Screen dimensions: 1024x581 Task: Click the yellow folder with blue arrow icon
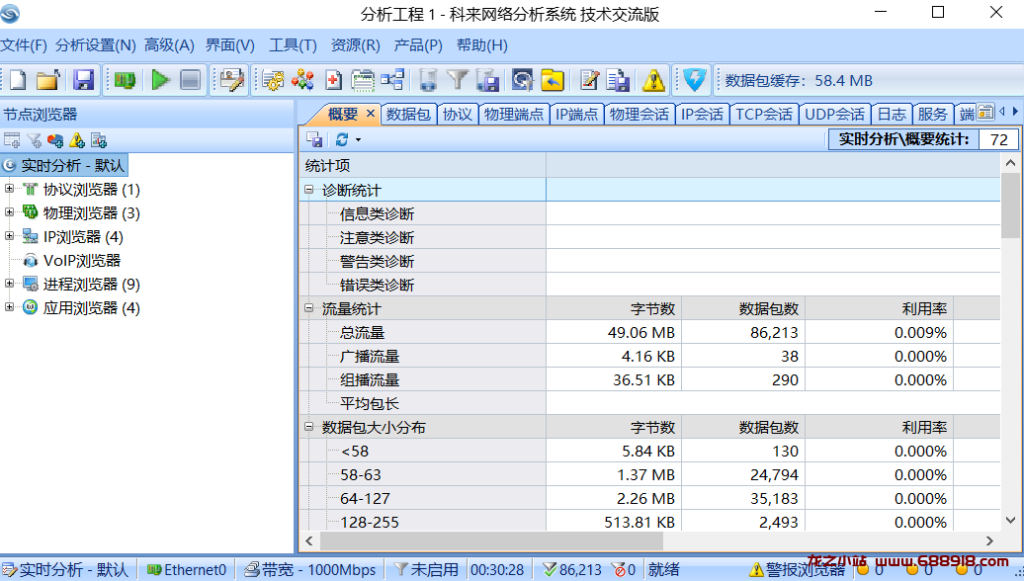[x=552, y=80]
